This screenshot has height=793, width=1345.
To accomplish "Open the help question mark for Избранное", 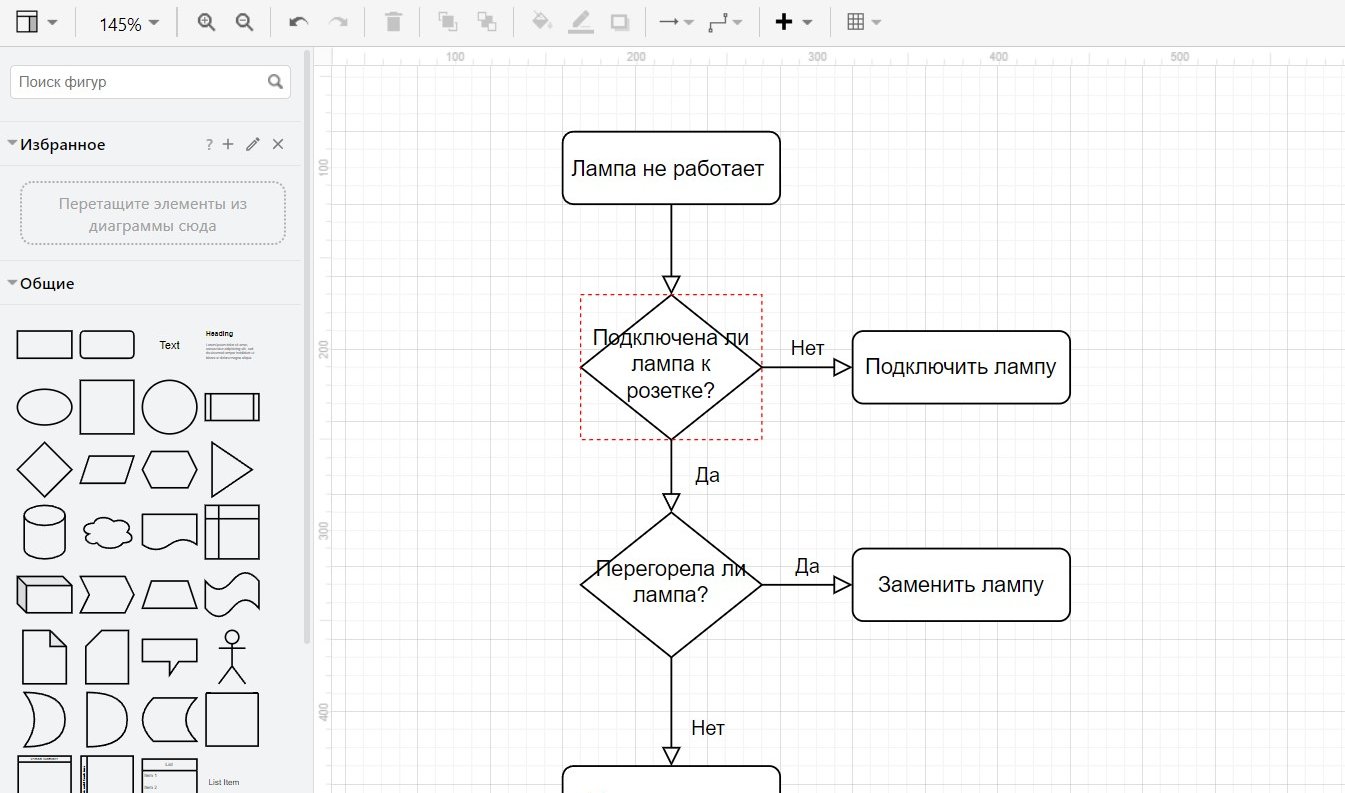I will (209, 145).
